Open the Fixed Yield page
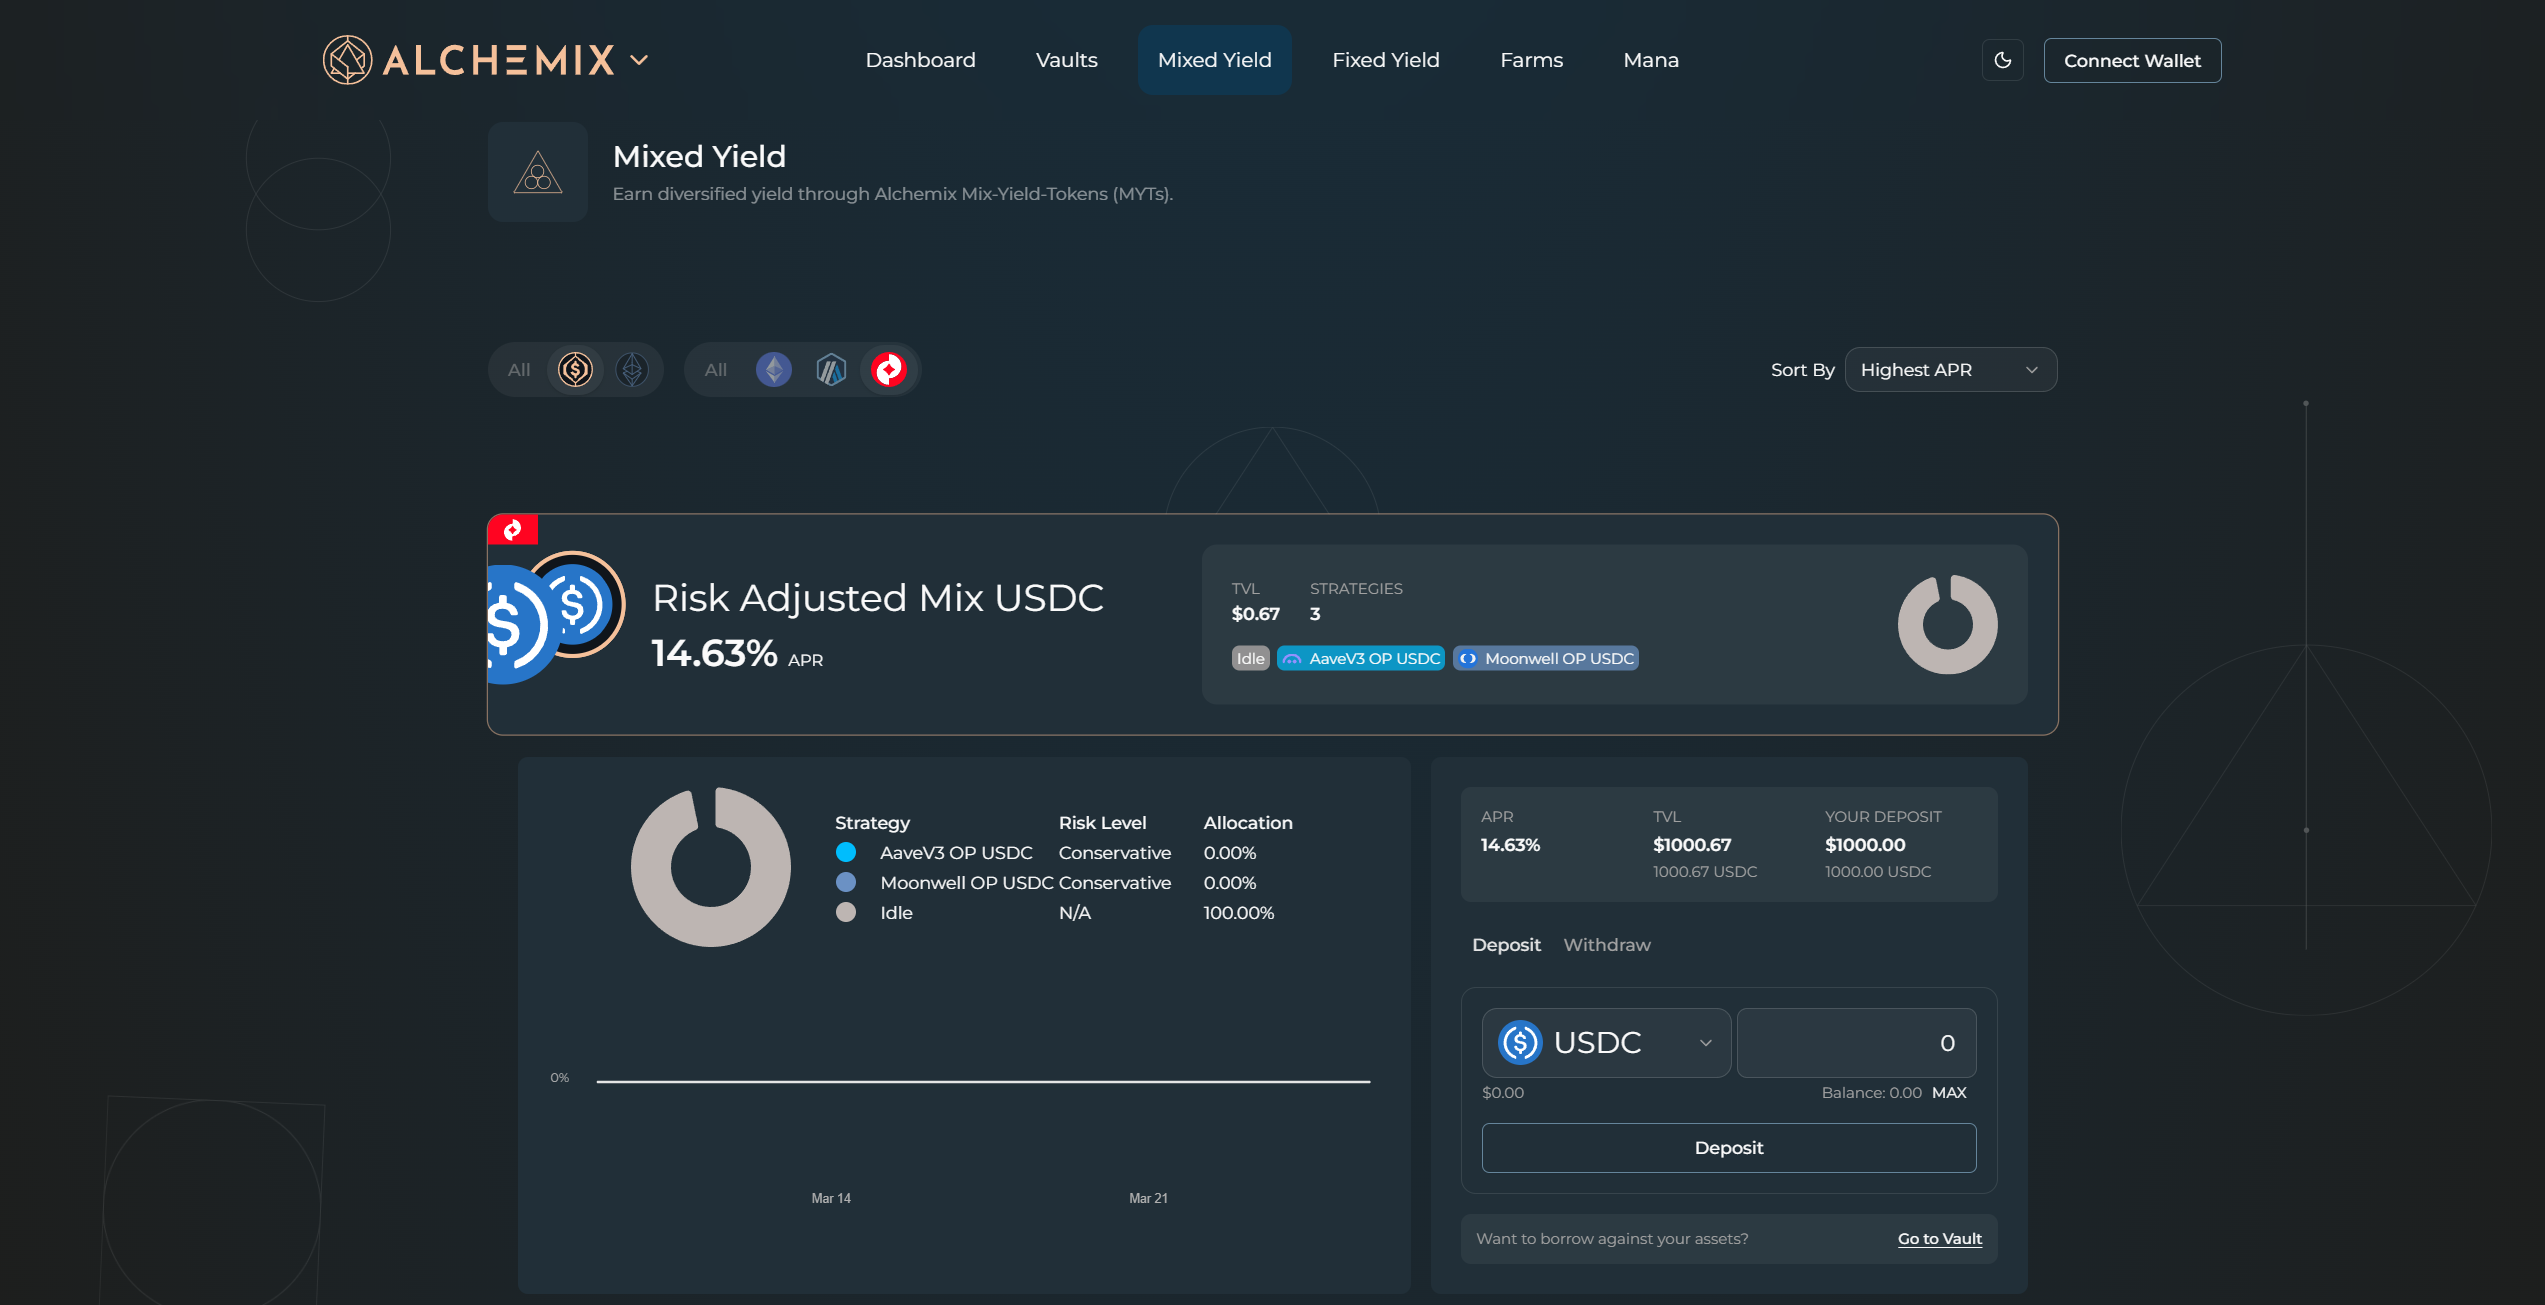Image resolution: width=2545 pixels, height=1305 pixels. click(1385, 60)
